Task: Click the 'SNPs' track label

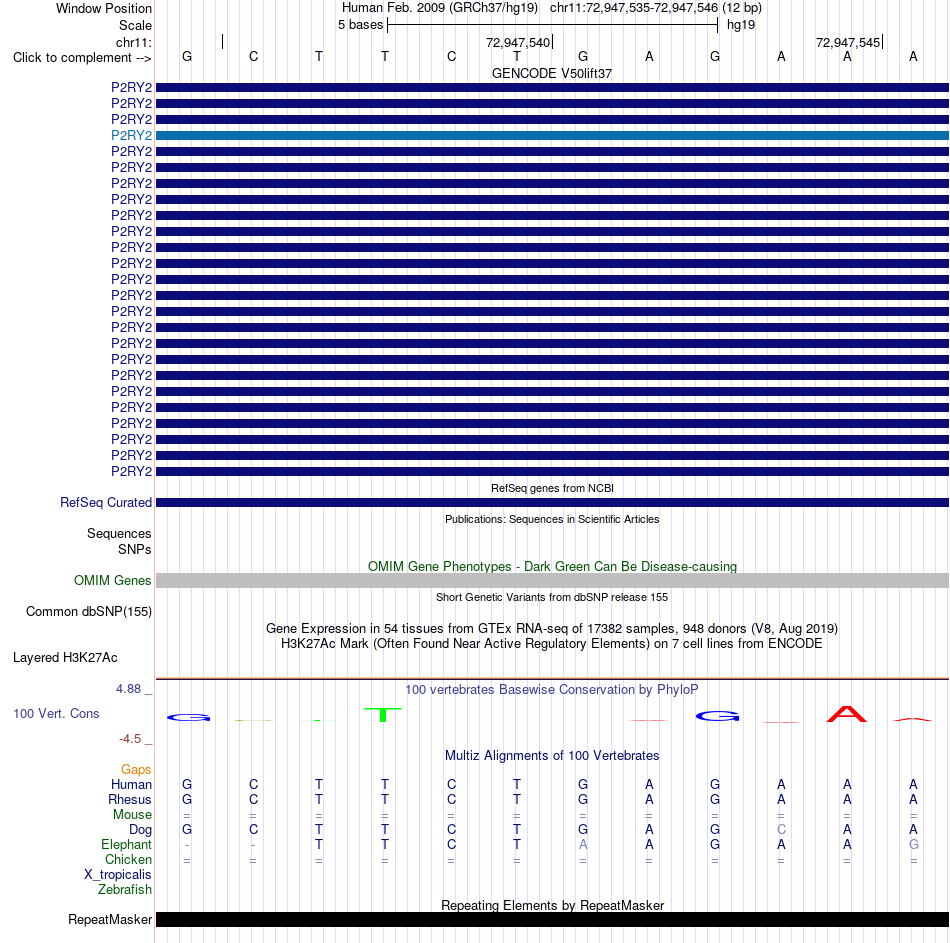Action: pyautogui.click(x=135, y=549)
